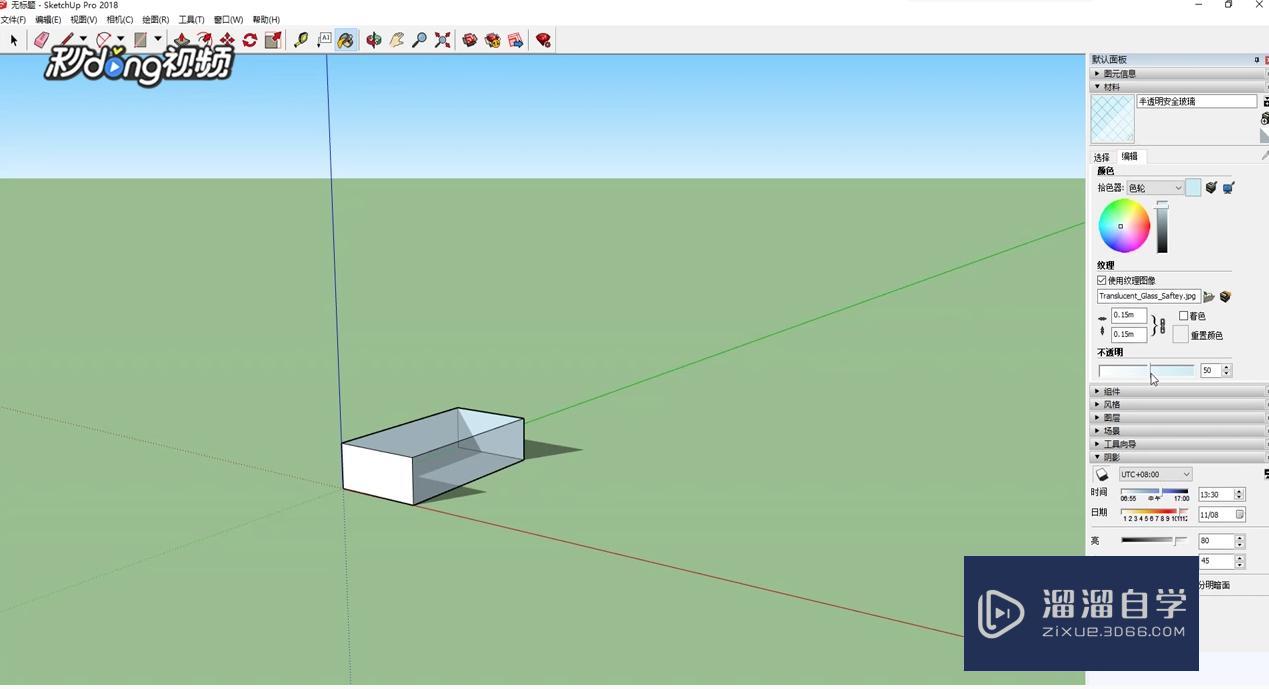
Task: Choose the Text label tool
Action: click(324, 40)
